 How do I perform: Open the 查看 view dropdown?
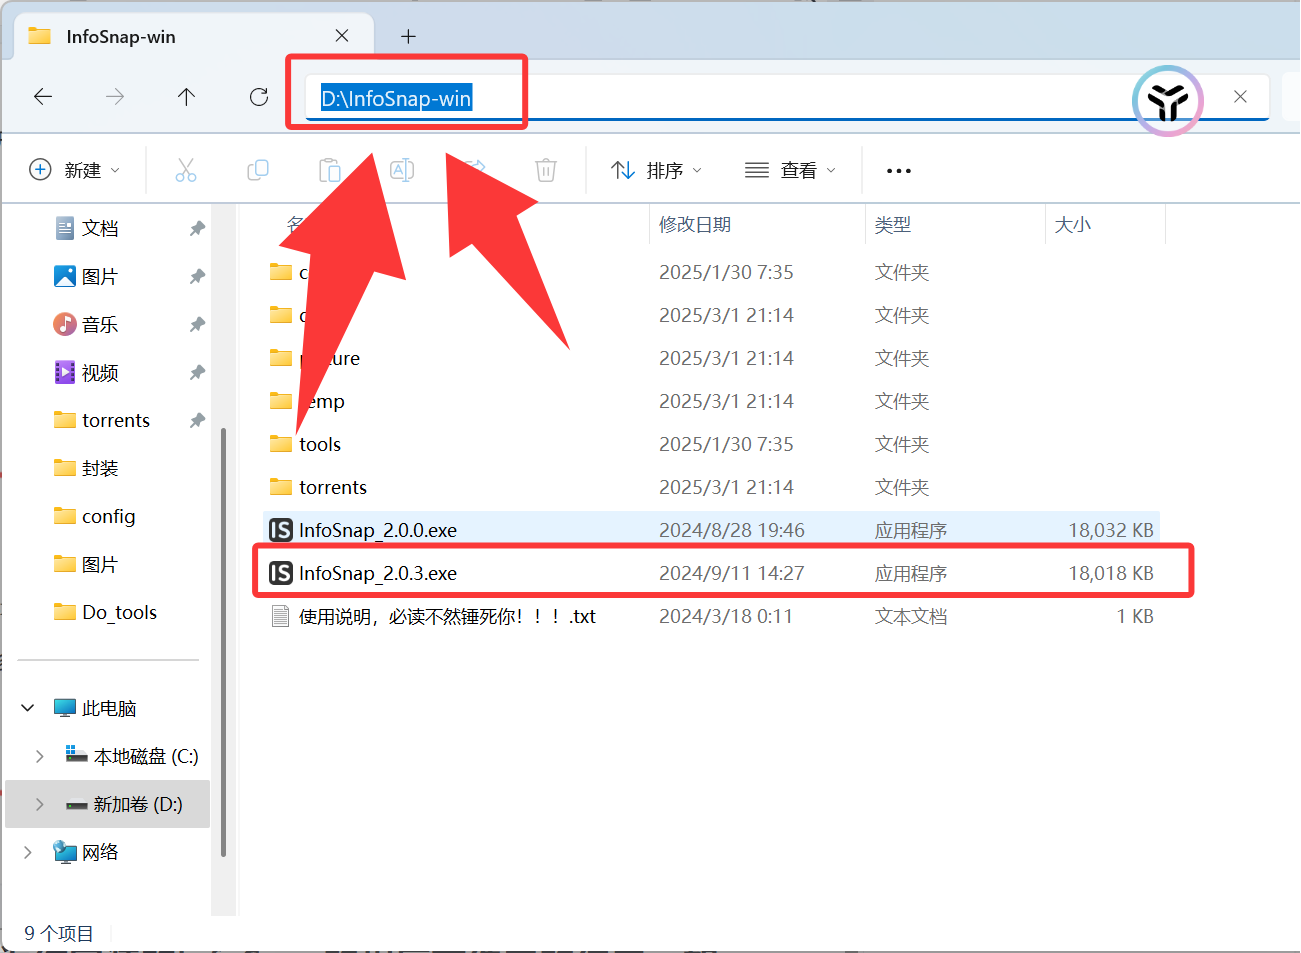click(x=790, y=171)
